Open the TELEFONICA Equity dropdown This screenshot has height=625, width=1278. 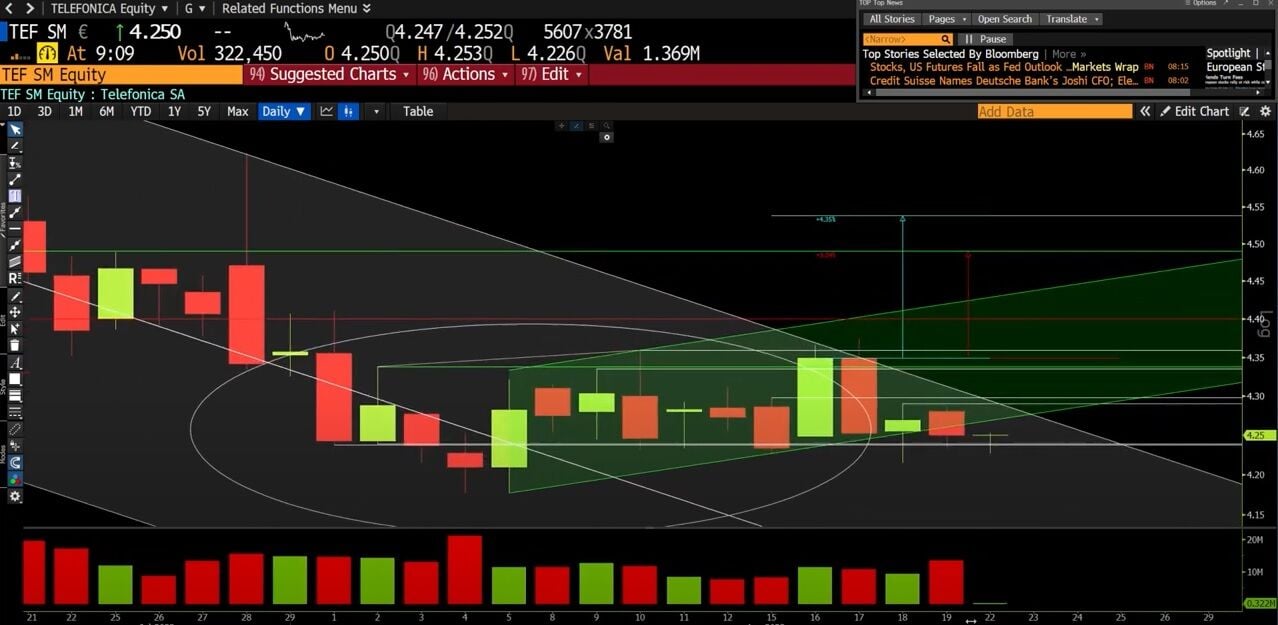(x=109, y=8)
